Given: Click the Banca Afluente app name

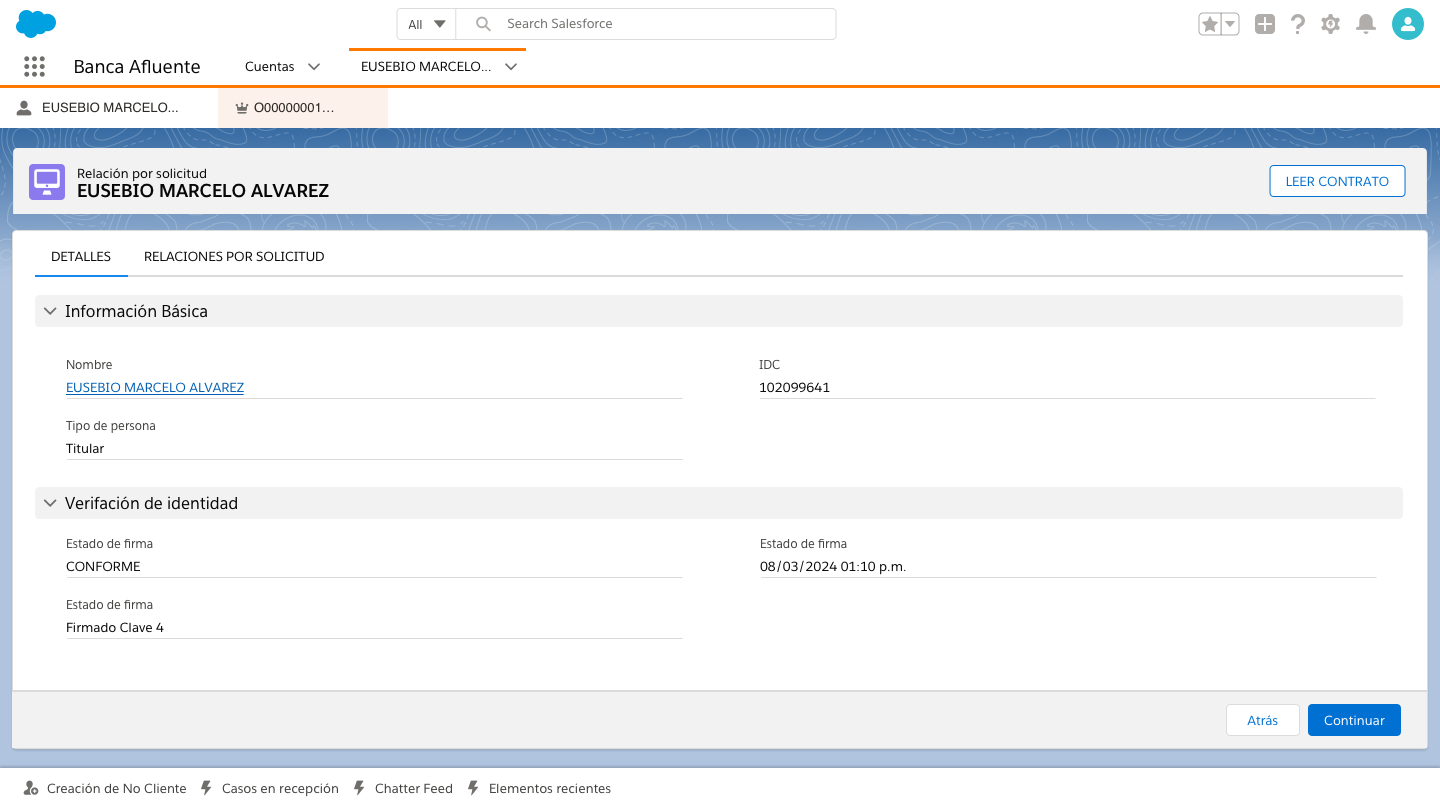Looking at the screenshot, I should [137, 67].
